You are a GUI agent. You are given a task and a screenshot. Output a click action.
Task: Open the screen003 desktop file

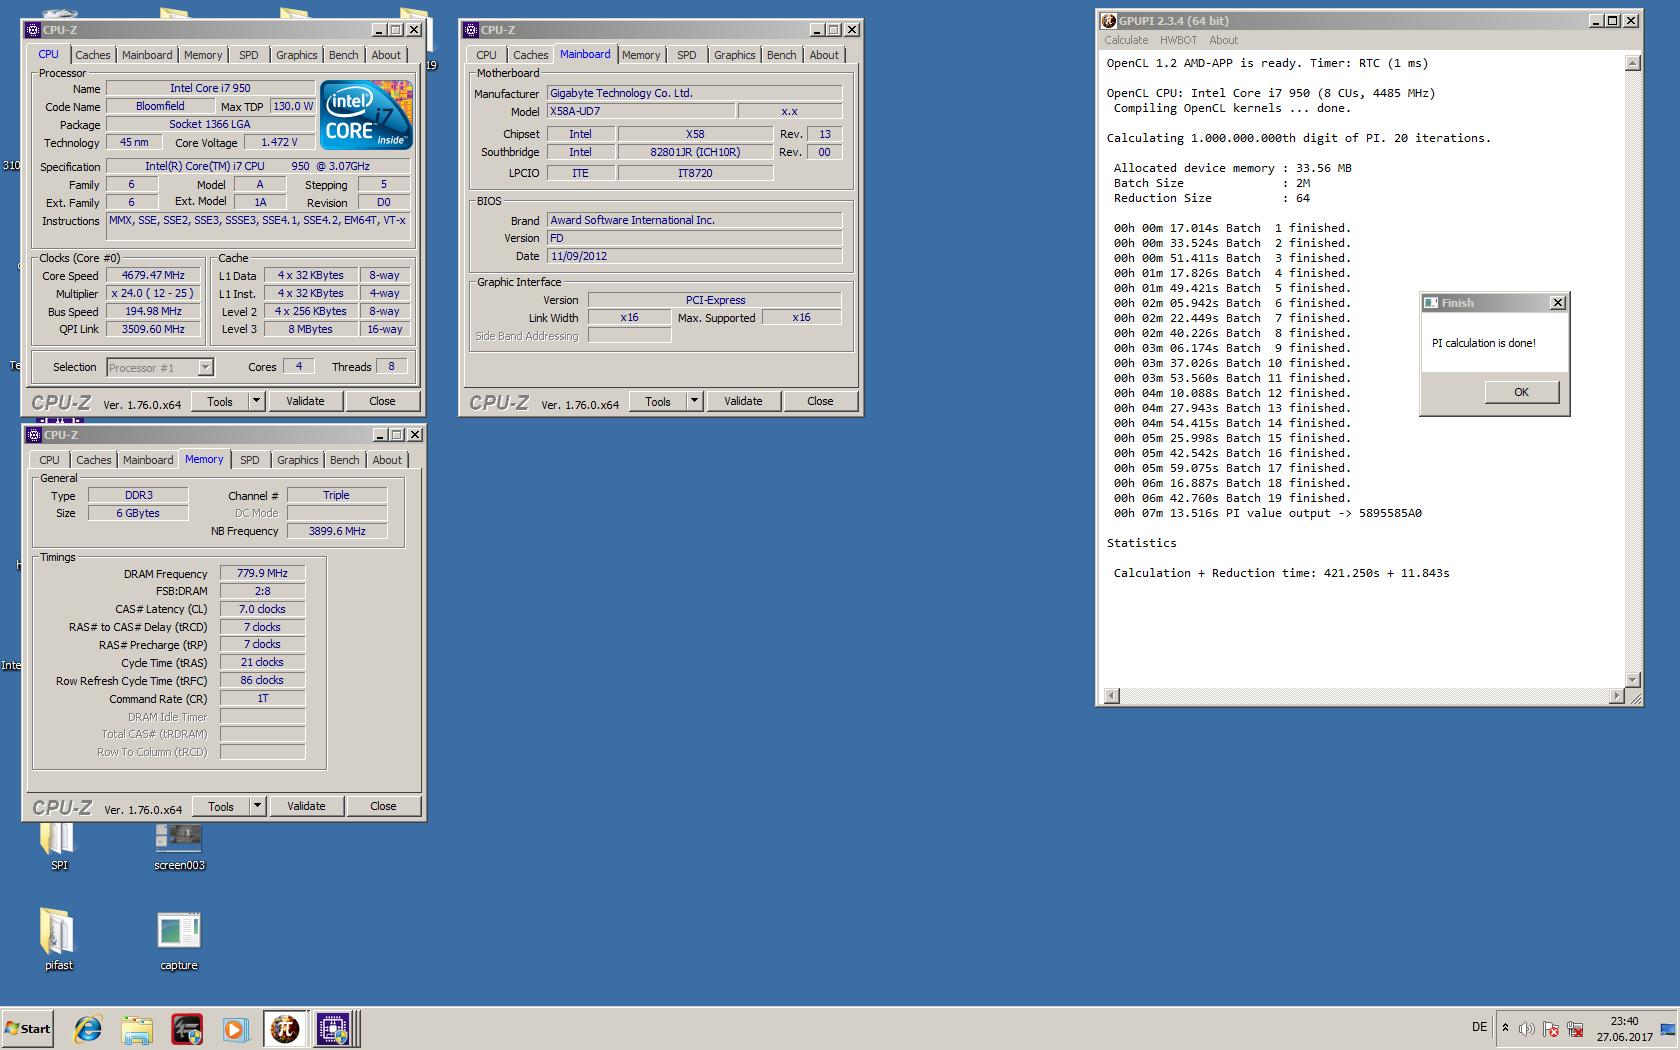(179, 846)
